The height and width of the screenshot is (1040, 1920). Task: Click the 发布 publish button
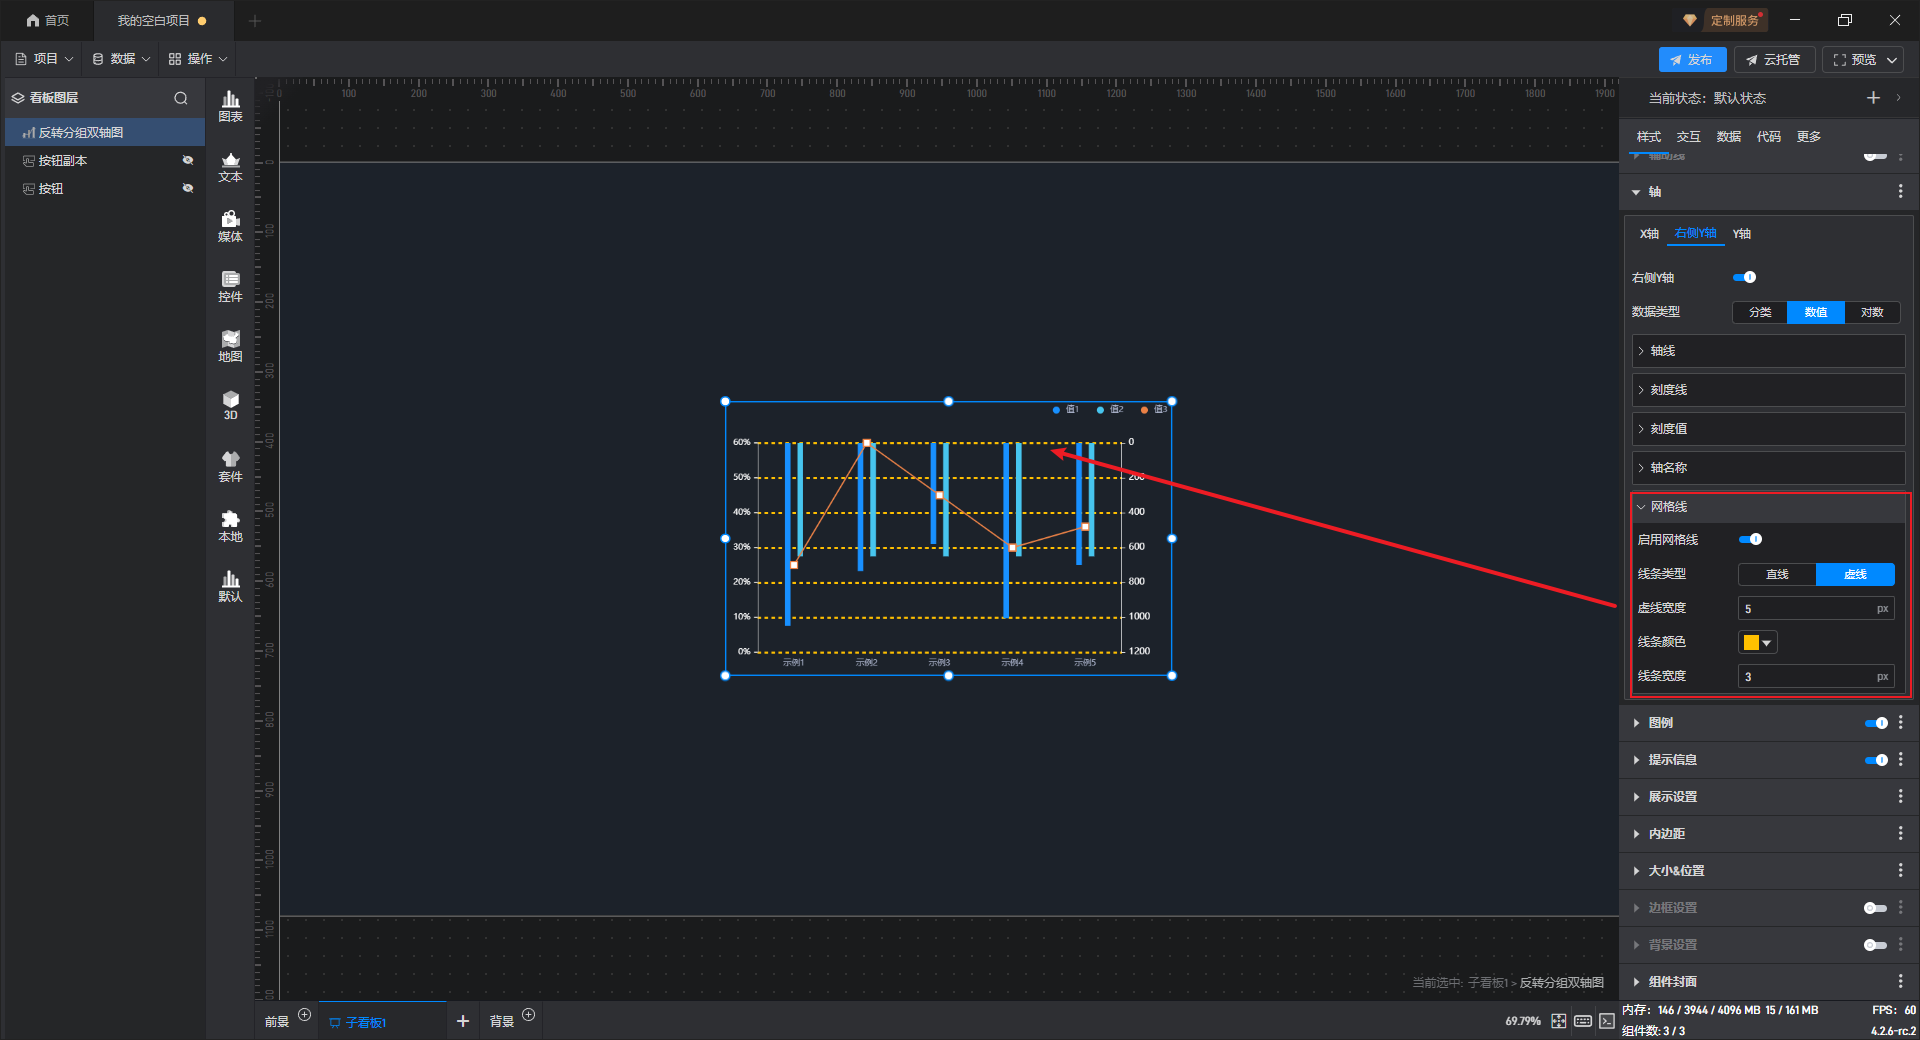1692,60
